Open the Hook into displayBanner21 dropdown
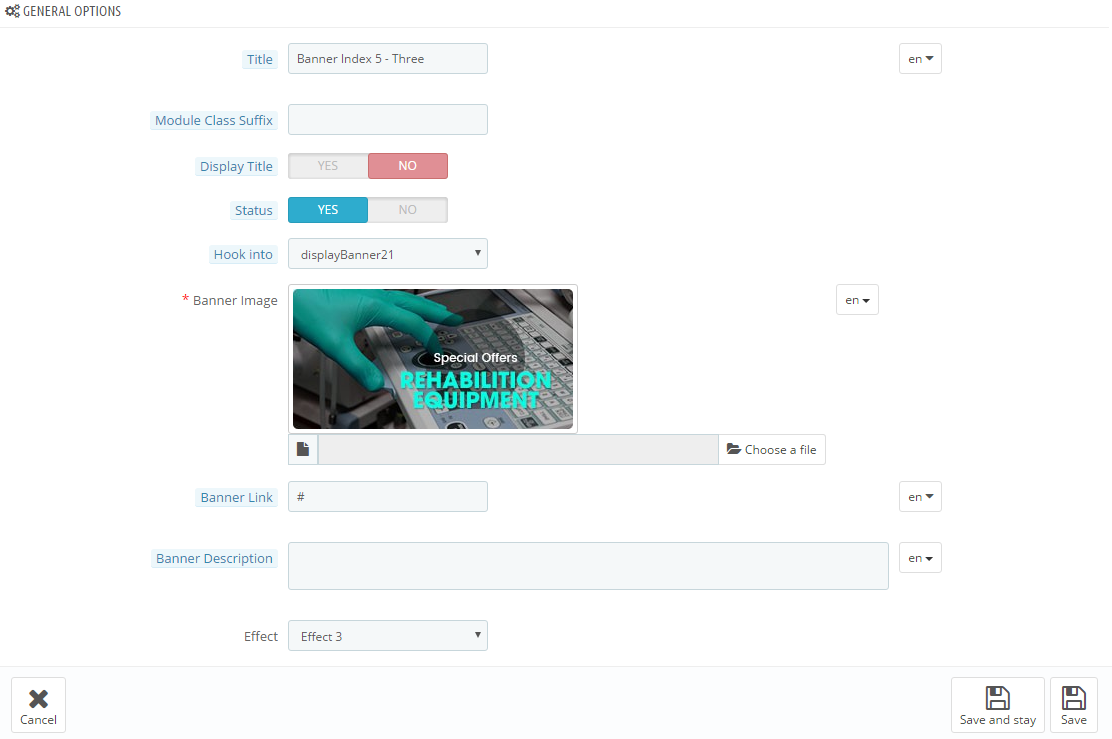 click(388, 254)
